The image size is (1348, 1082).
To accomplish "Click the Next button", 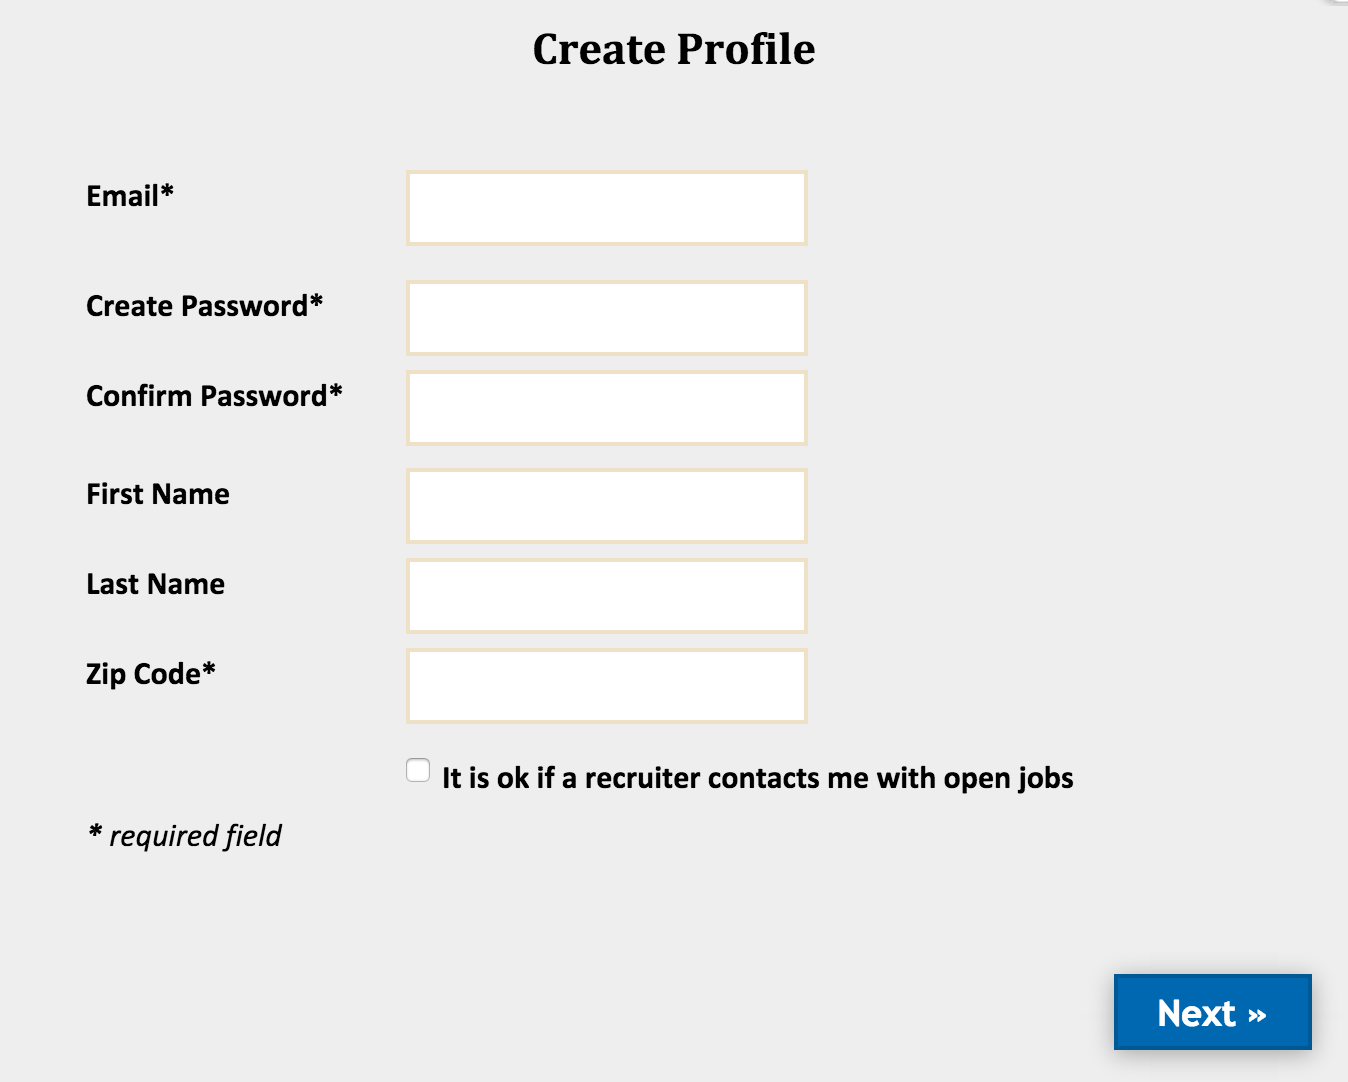I will pos(1212,1012).
